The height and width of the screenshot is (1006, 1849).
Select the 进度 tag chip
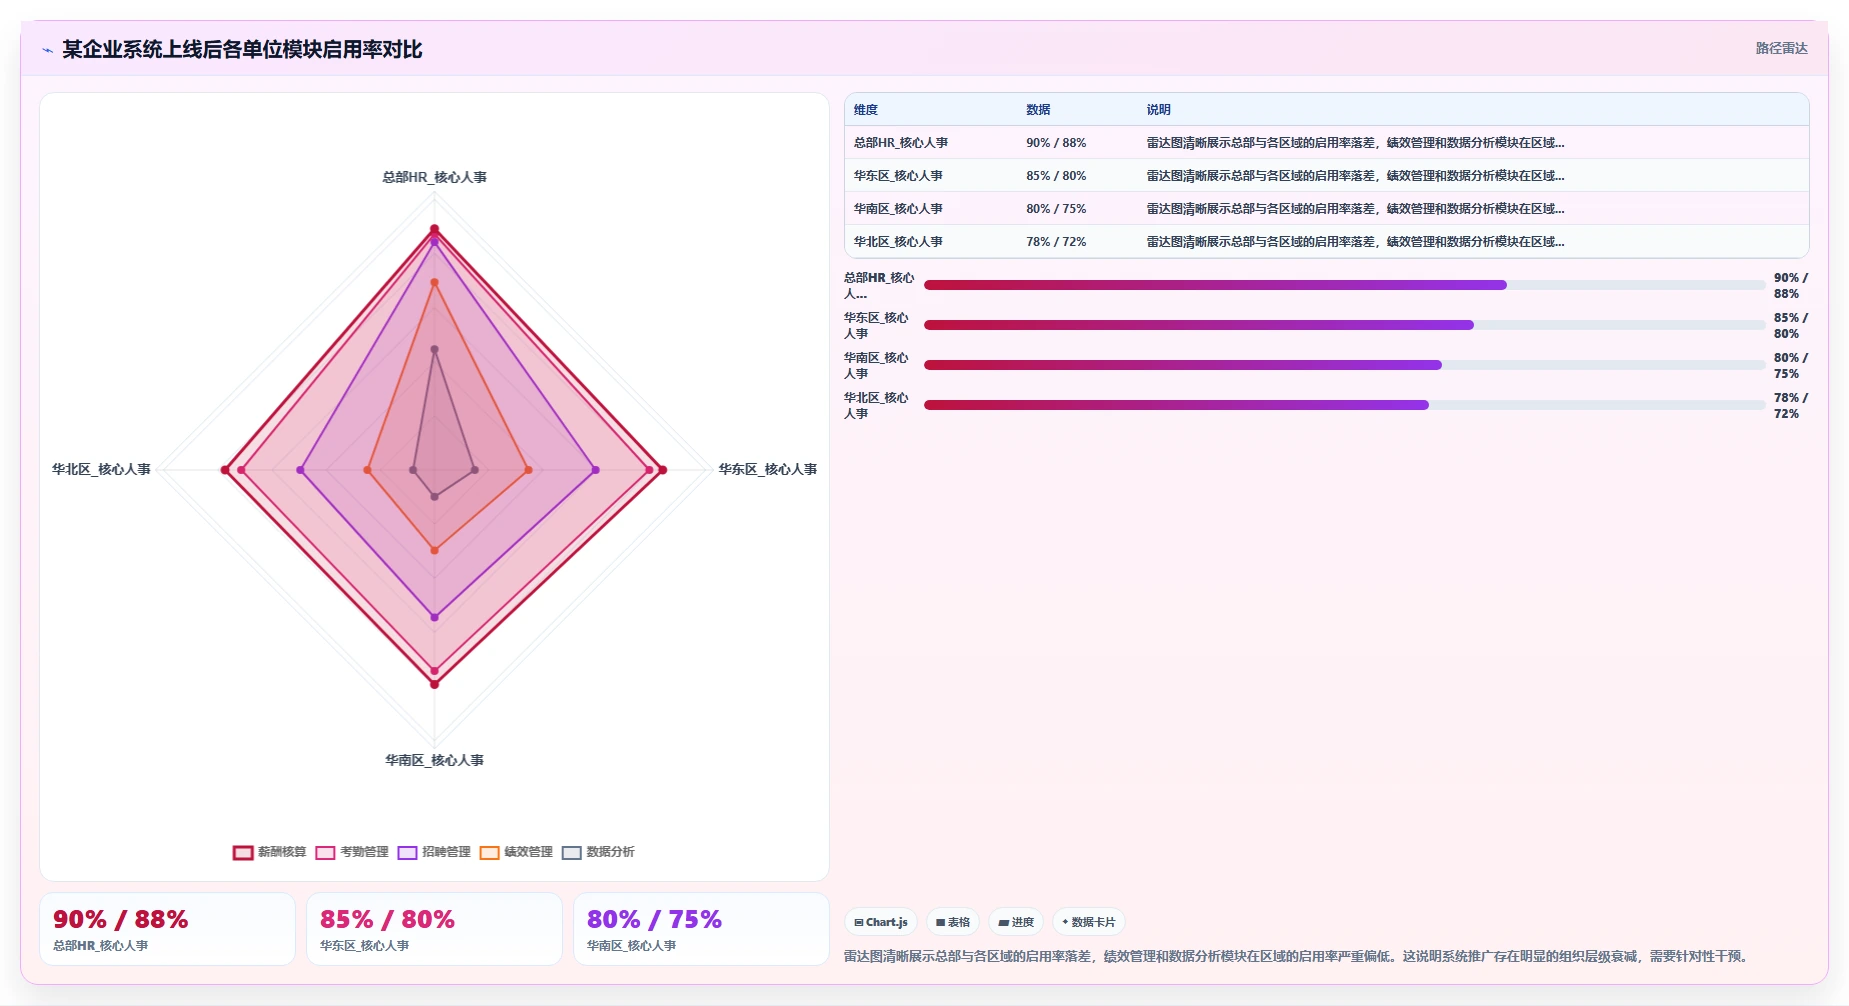point(1016,922)
